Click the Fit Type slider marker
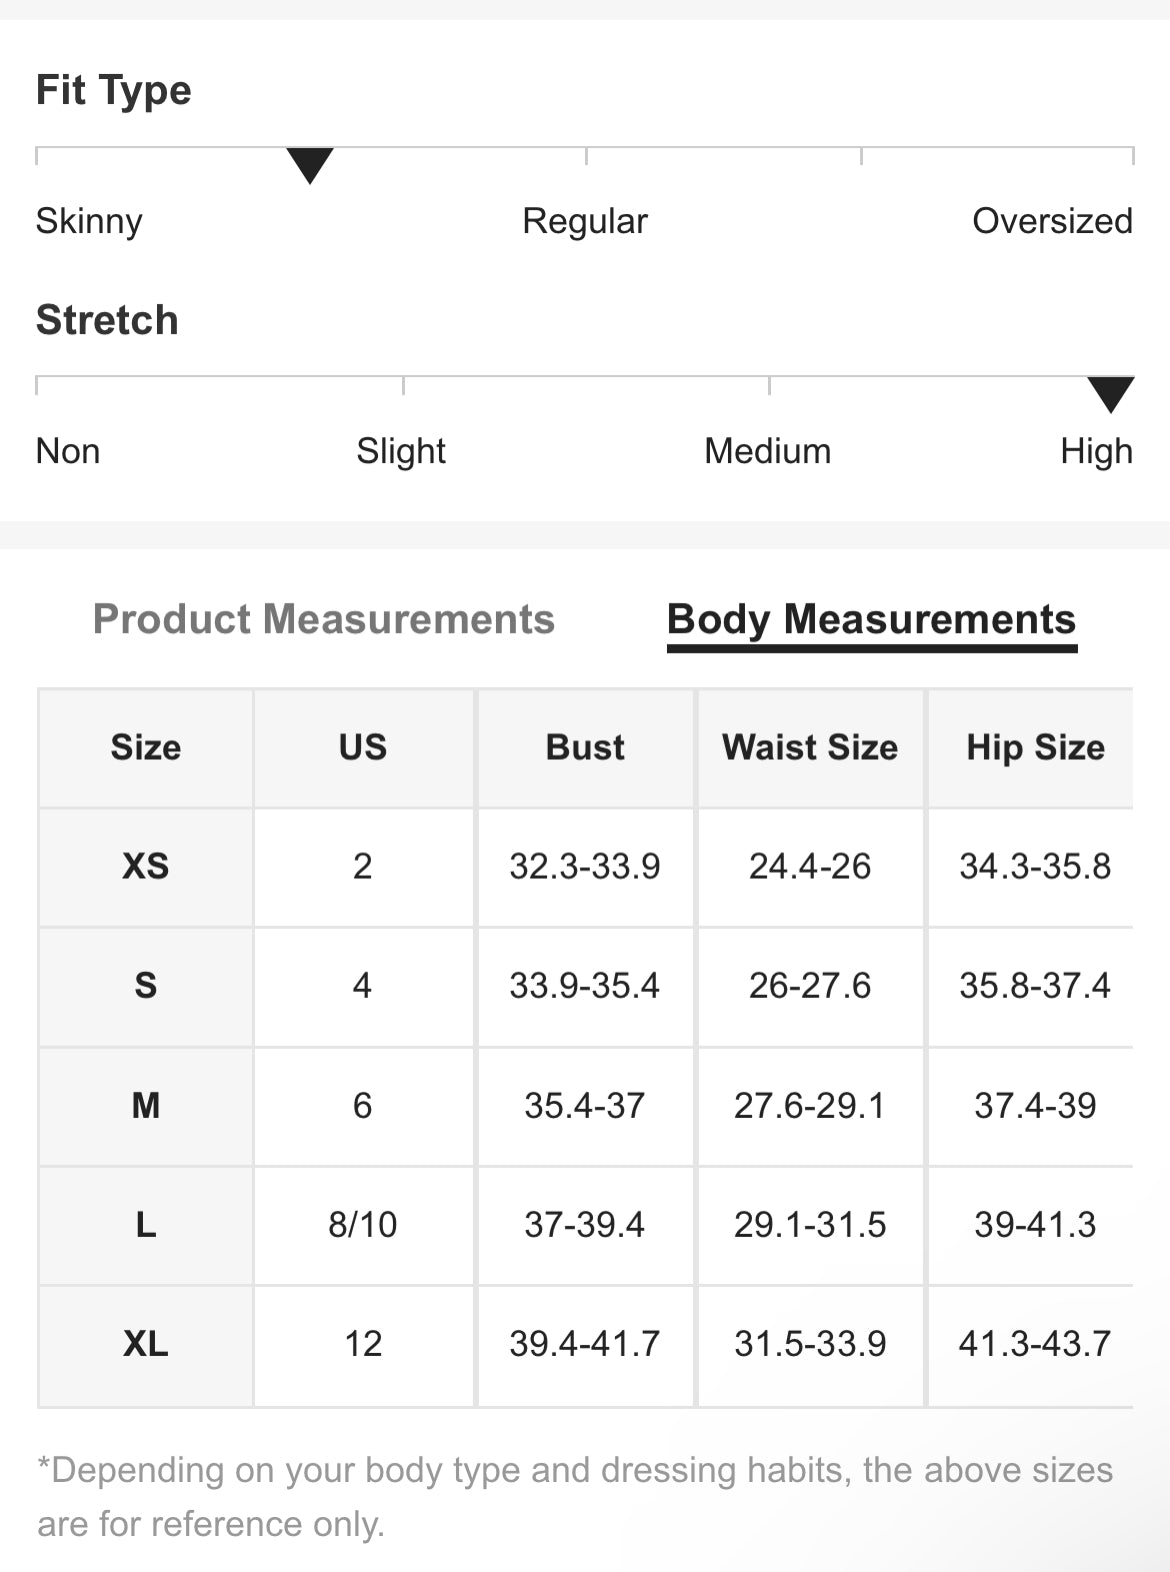The height and width of the screenshot is (1572, 1170). click(309, 165)
